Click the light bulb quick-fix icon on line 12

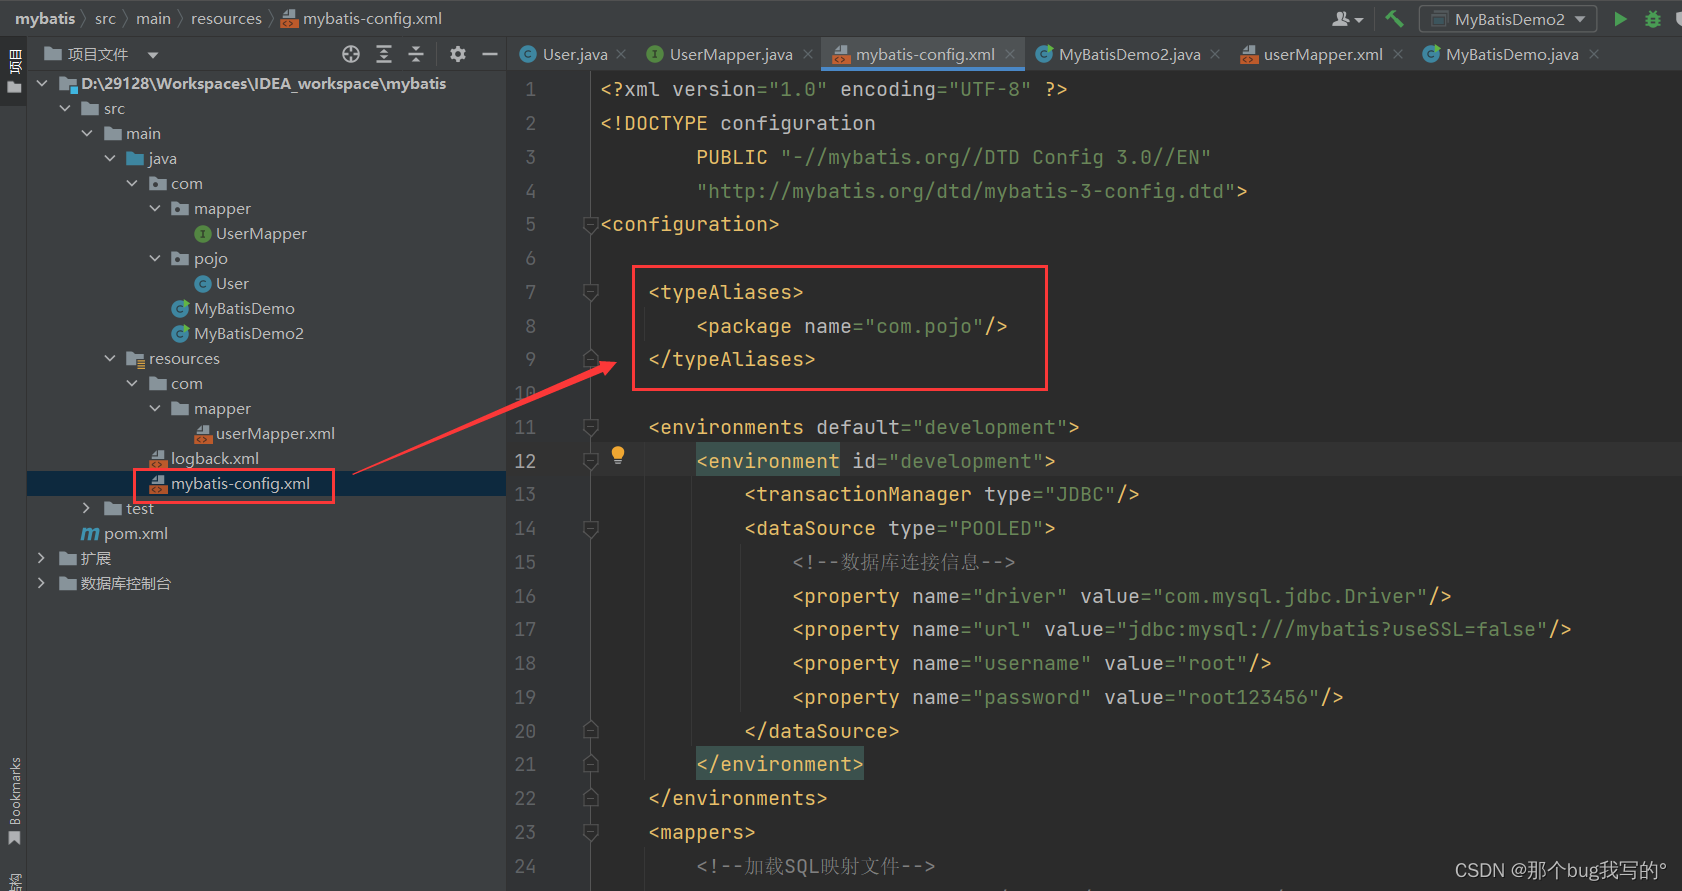[x=618, y=455]
